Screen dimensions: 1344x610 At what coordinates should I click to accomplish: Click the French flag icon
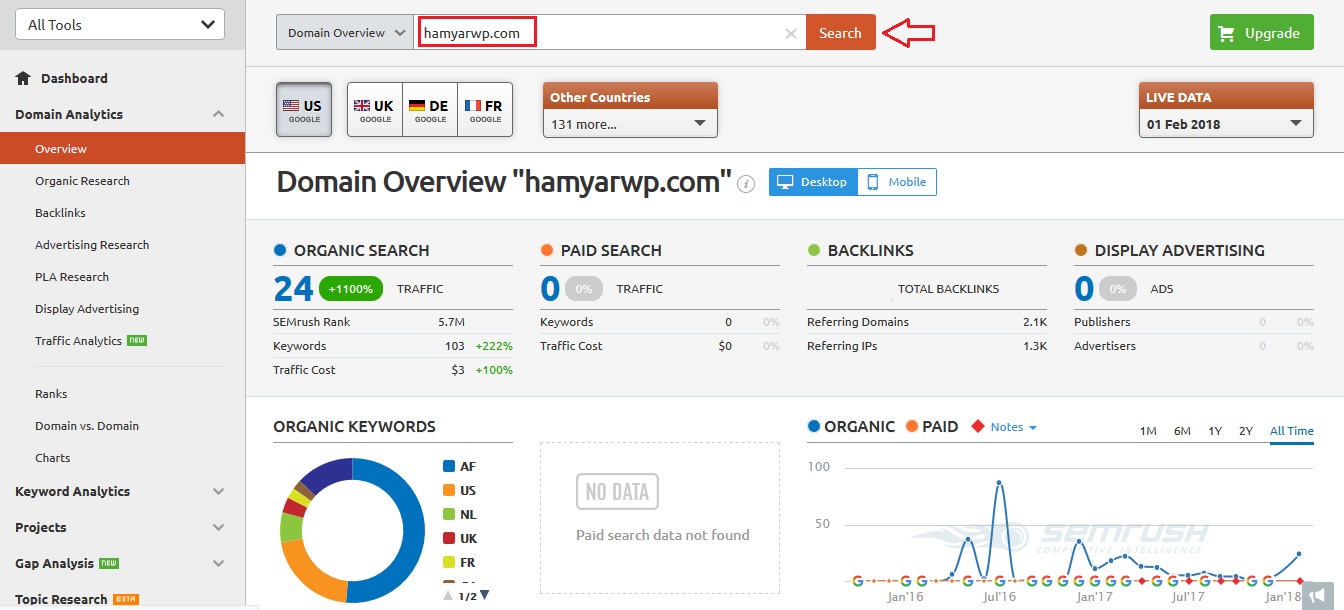[473, 105]
